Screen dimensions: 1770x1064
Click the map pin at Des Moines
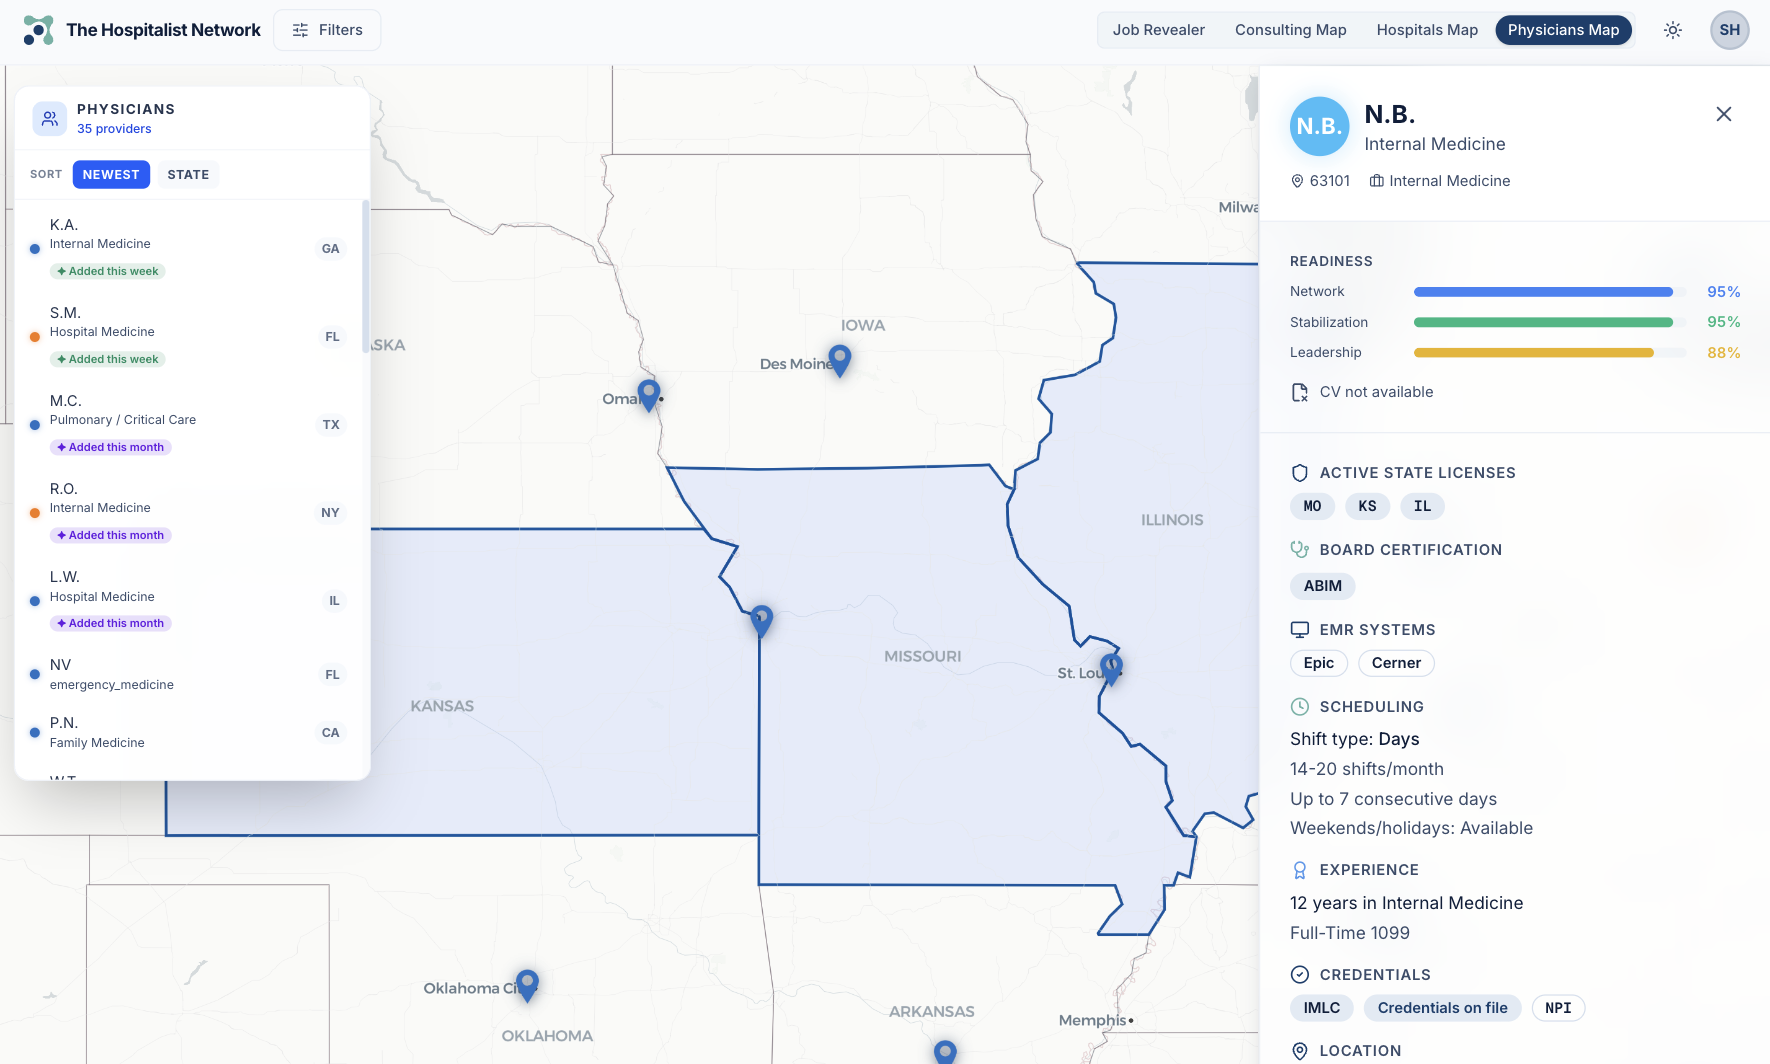click(840, 359)
